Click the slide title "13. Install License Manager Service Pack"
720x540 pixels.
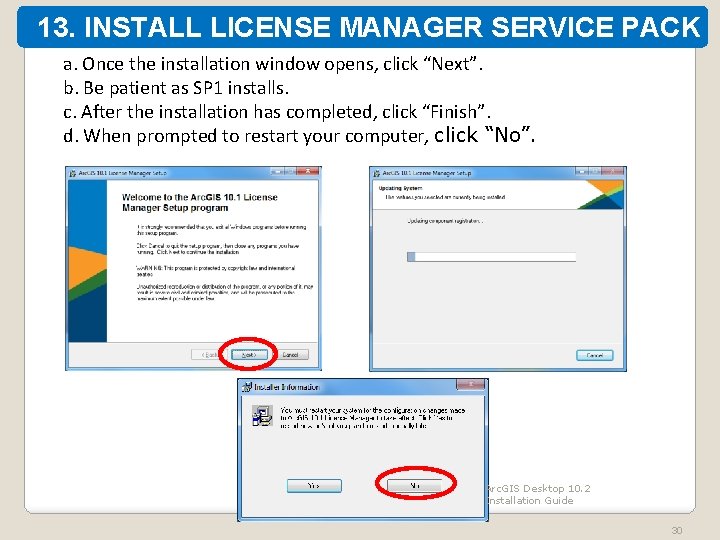[368, 27]
